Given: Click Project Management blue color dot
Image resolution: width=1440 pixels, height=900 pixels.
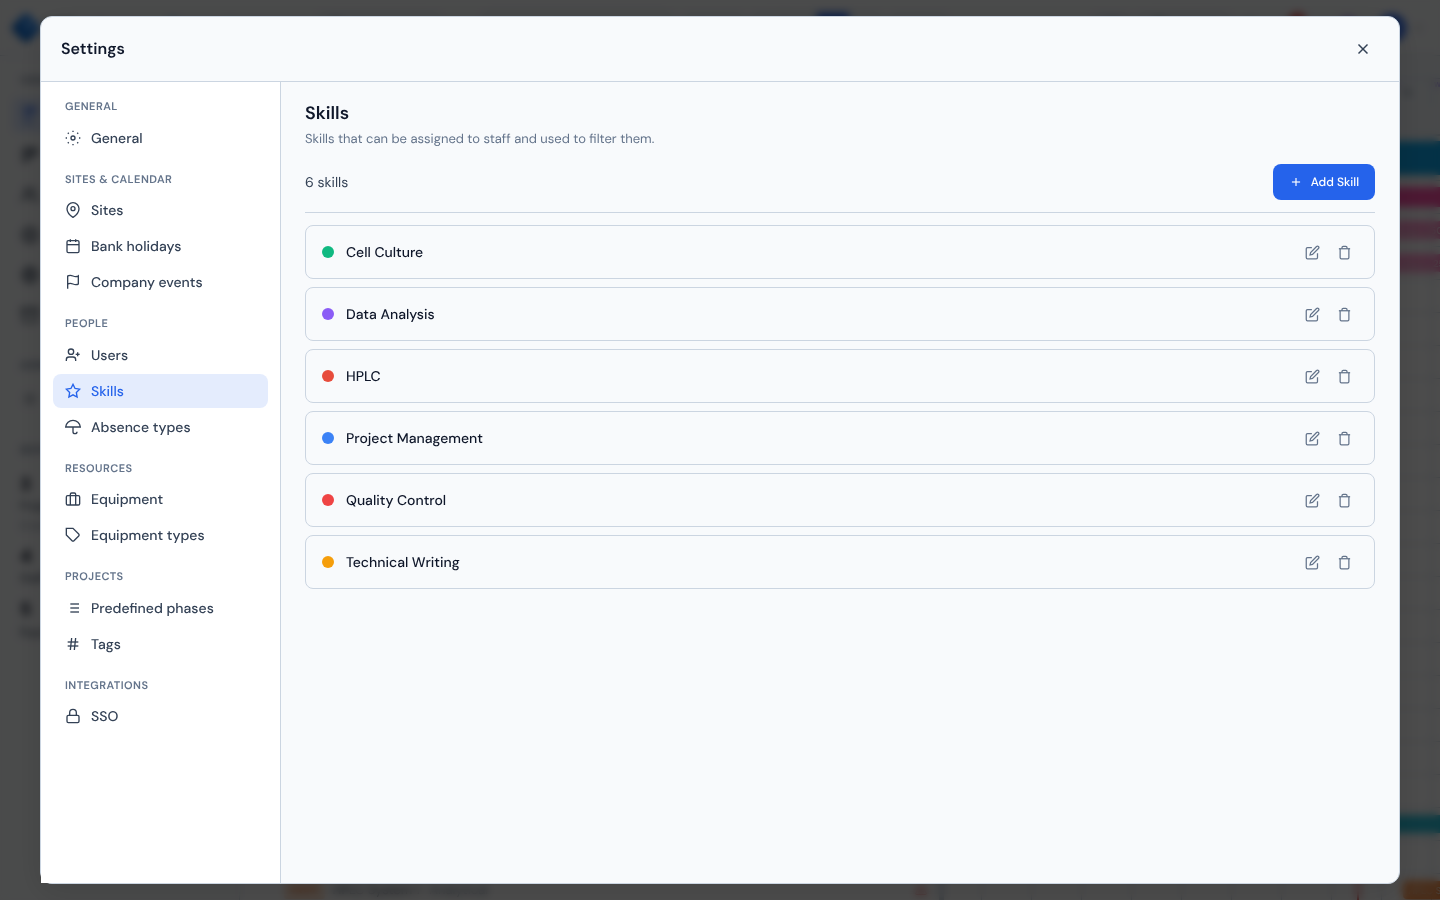Looking at the screenshot, I should click(328, 438).
